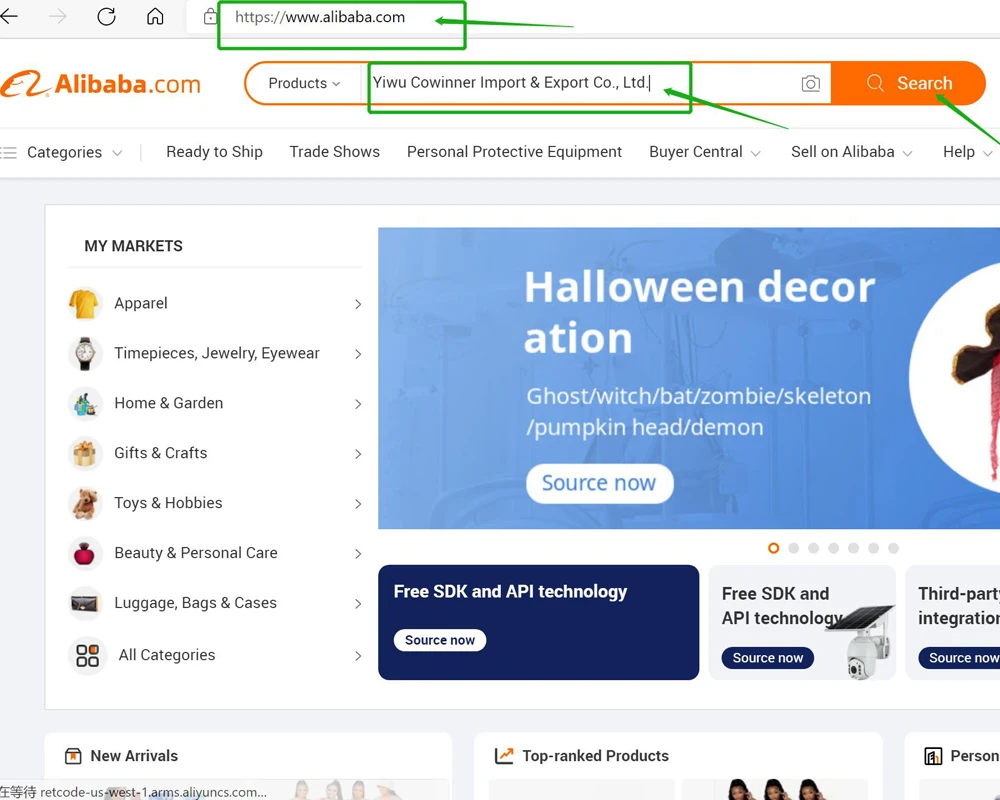This screenshot has height=800, width=1000.
Task: Open the Categories menu
Action: pos(64,152)
